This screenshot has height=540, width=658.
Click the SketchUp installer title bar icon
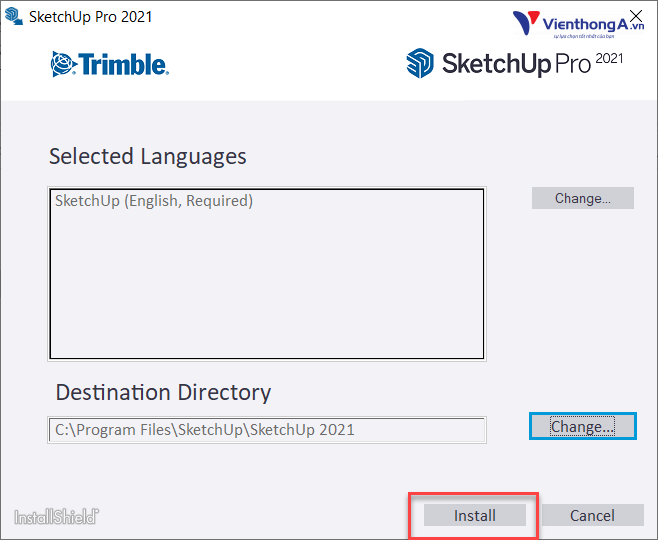[x=13, y=17]
